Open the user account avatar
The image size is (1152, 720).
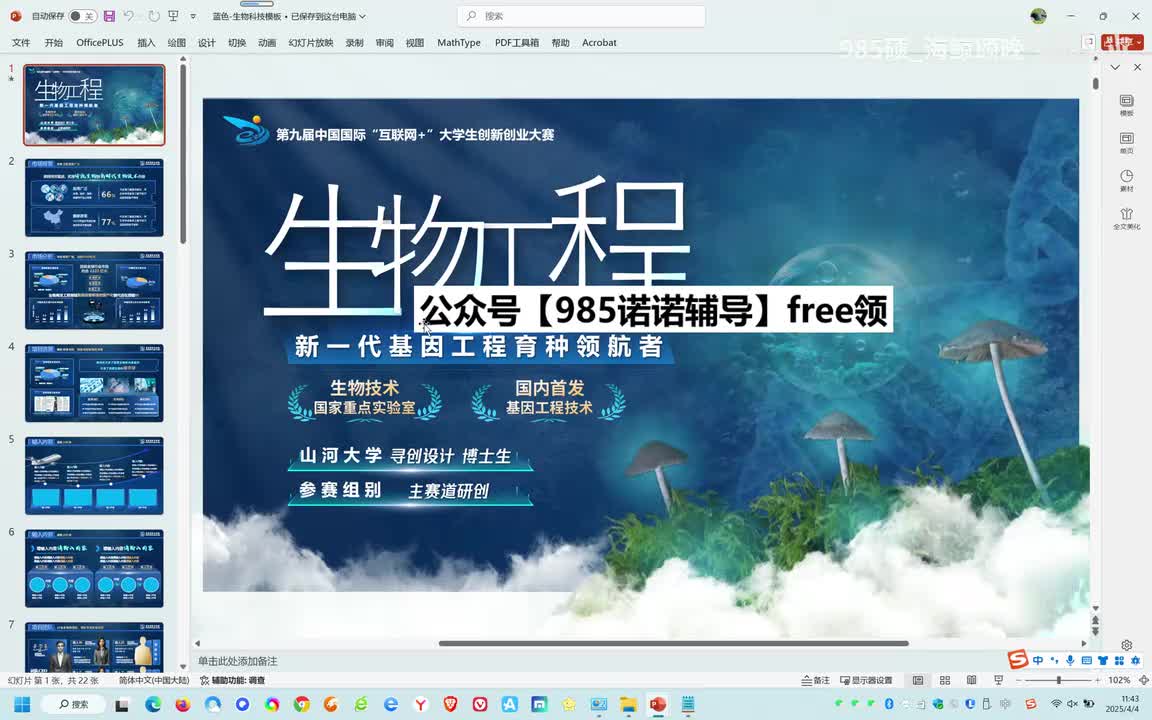click(x=1038, y=16)
